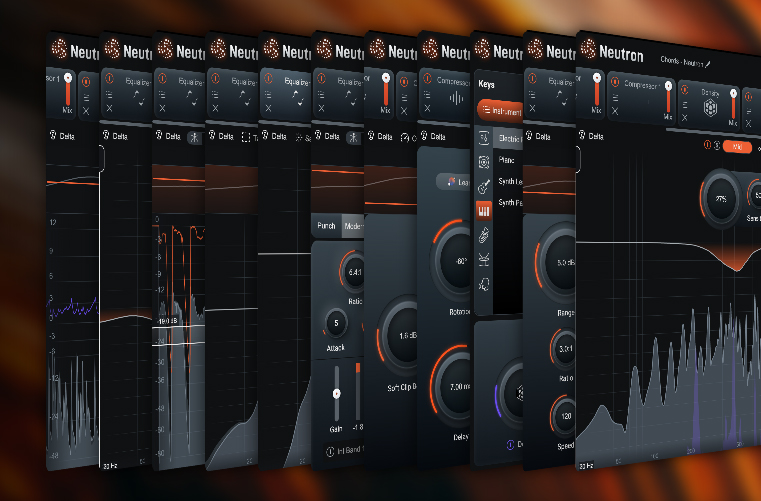The image size is (761, 501).
Task: Click the Density hexagon module icon
Action: (x=711, y=107)
